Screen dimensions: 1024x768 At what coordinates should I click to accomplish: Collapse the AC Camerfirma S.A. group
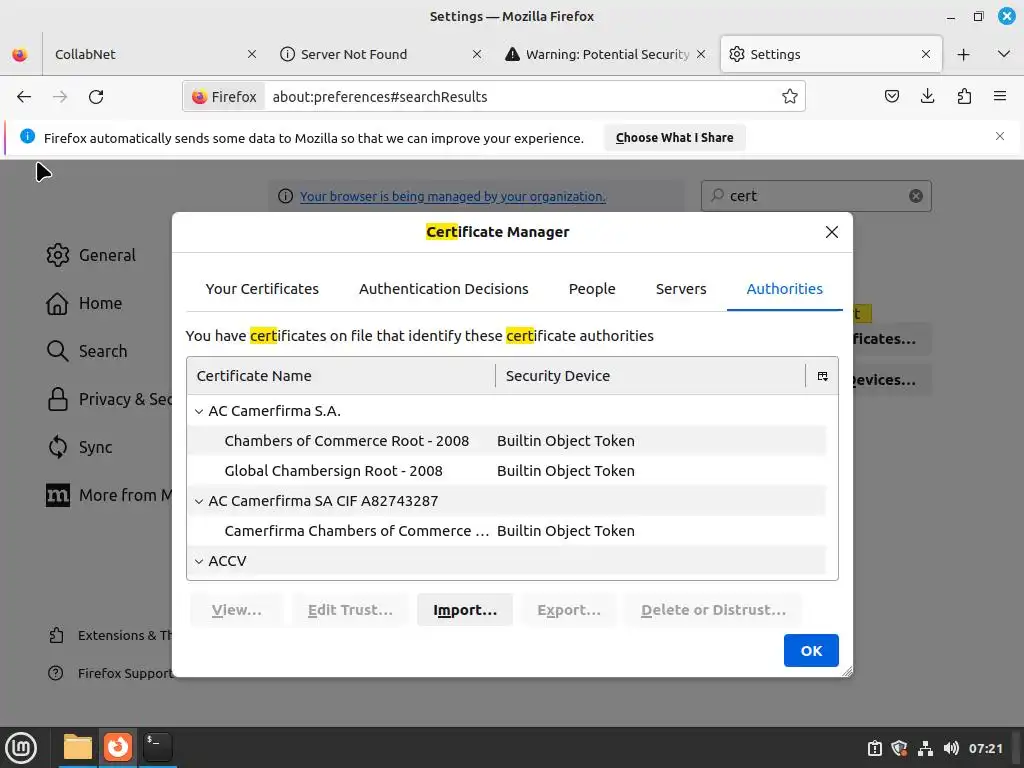pos(199,411)
